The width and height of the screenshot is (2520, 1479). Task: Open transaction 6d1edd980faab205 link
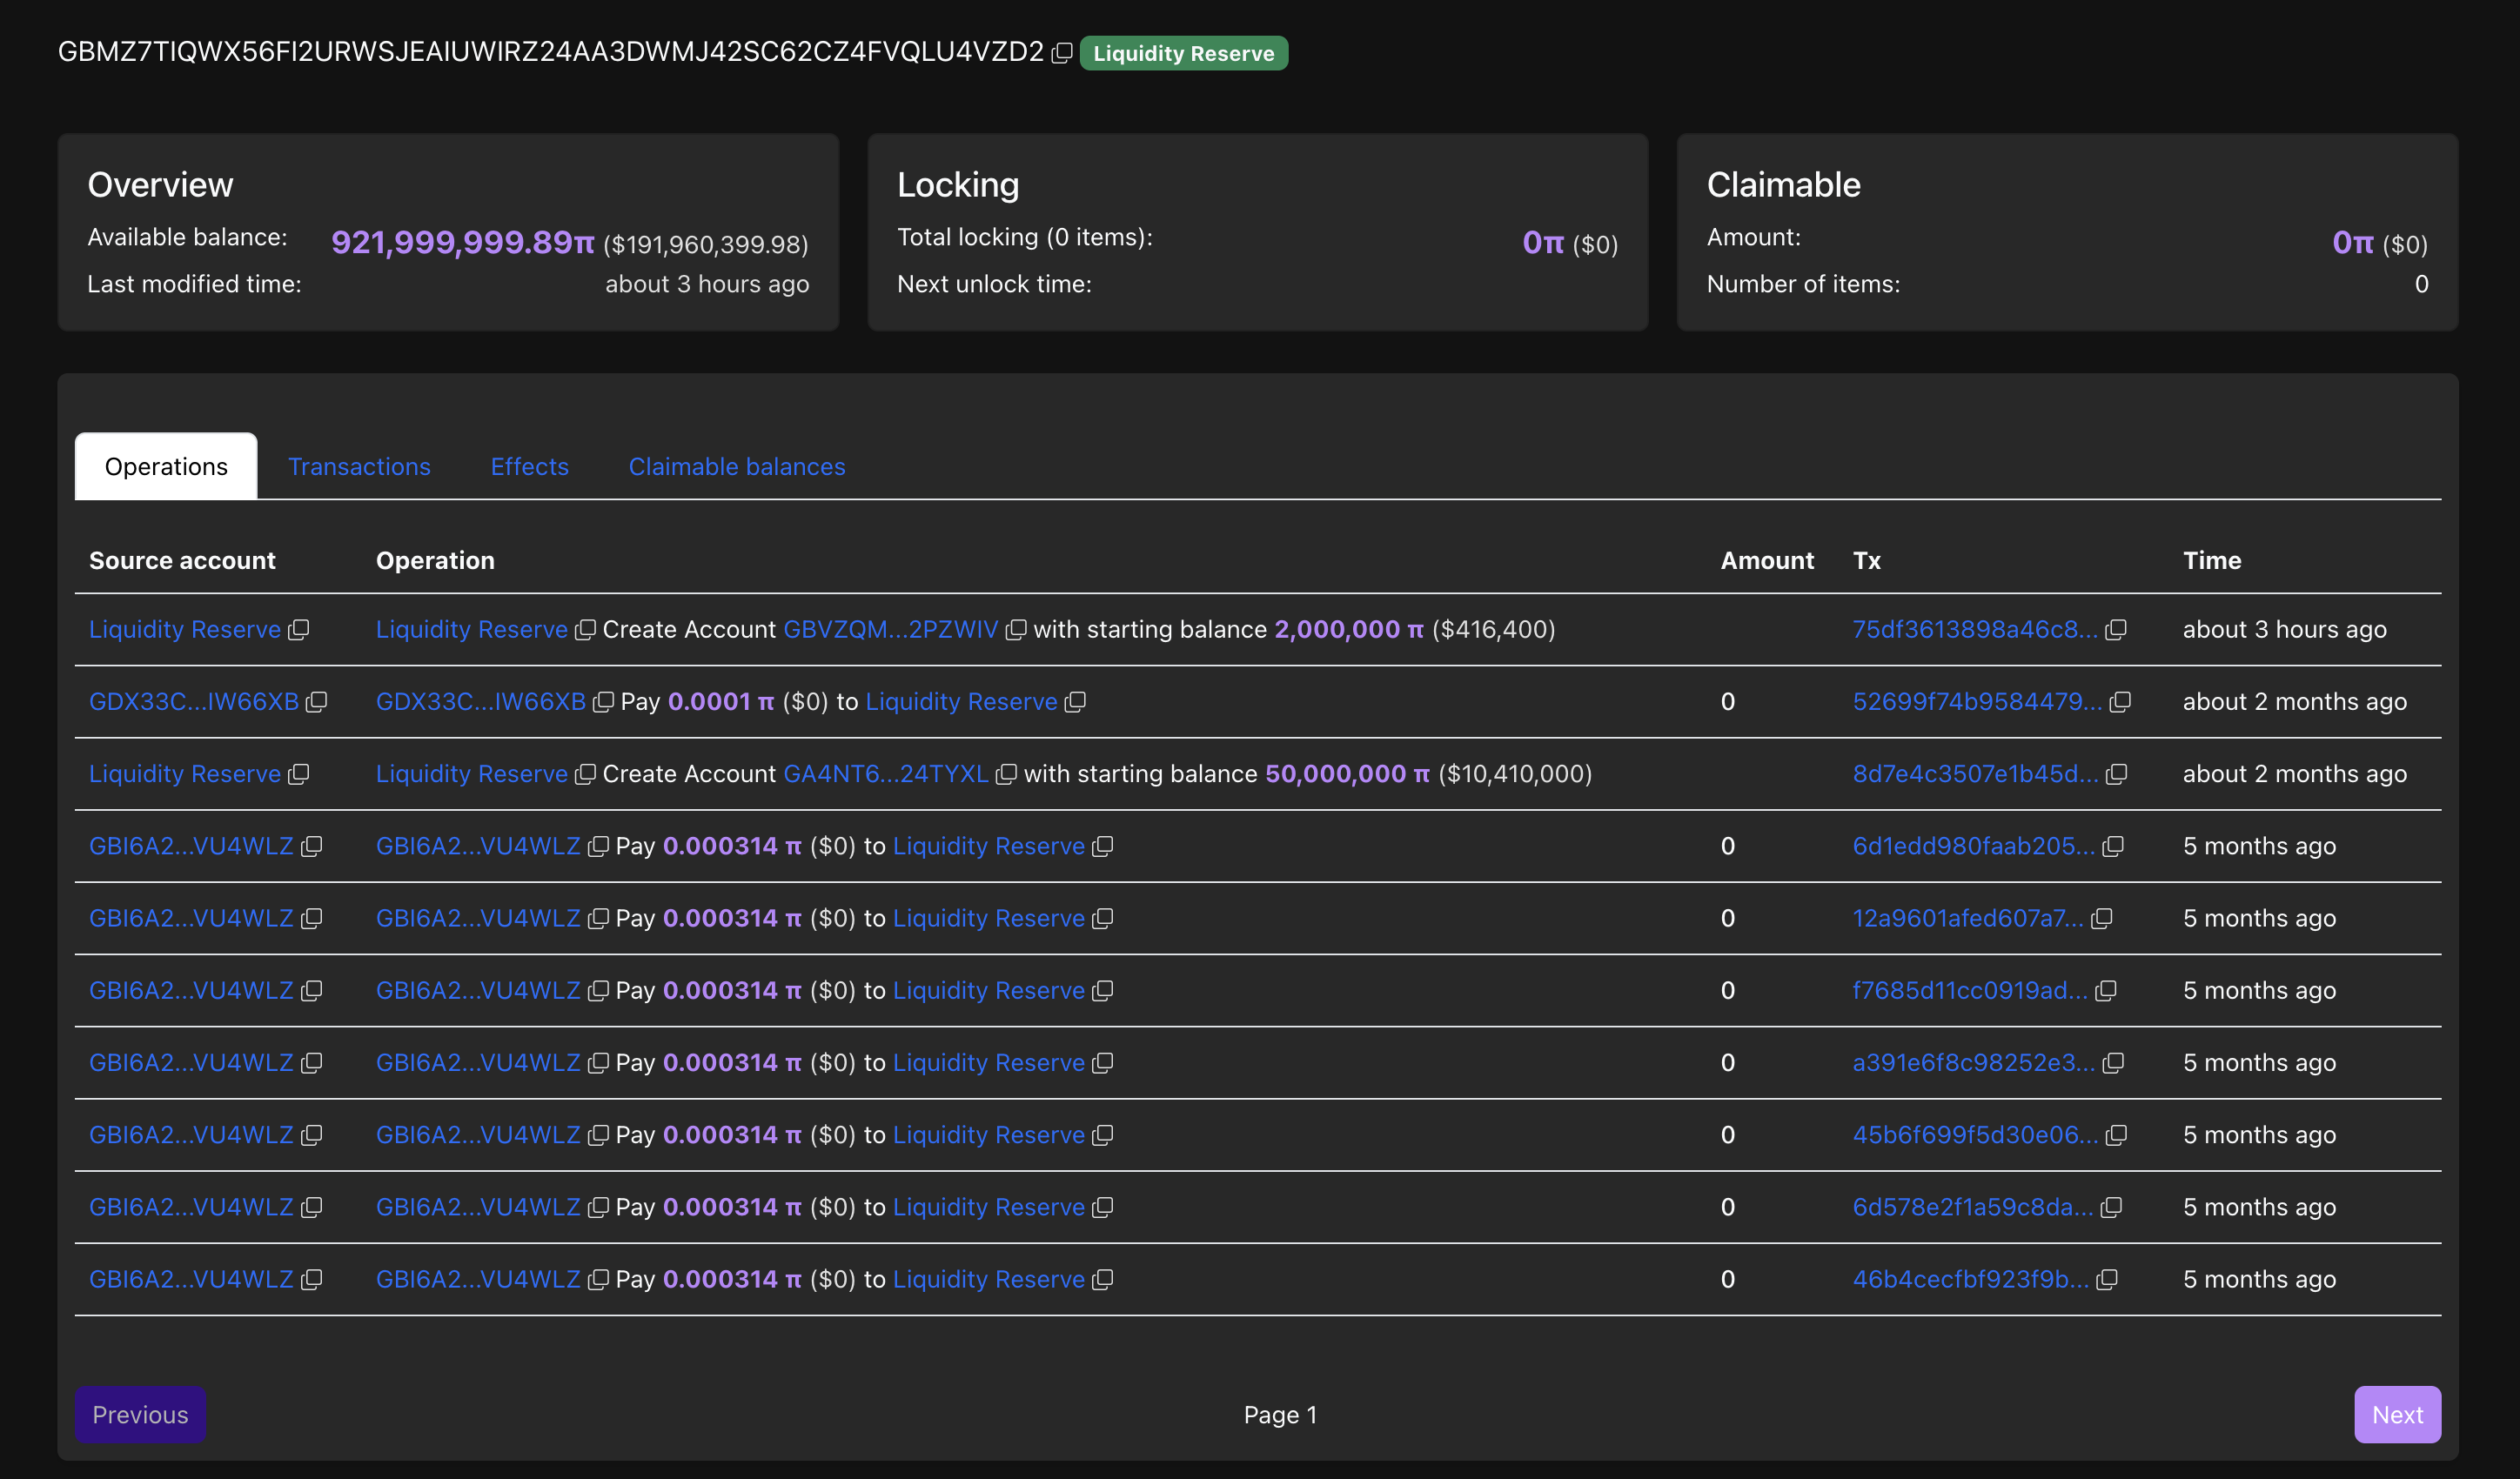pos(1973,847)
